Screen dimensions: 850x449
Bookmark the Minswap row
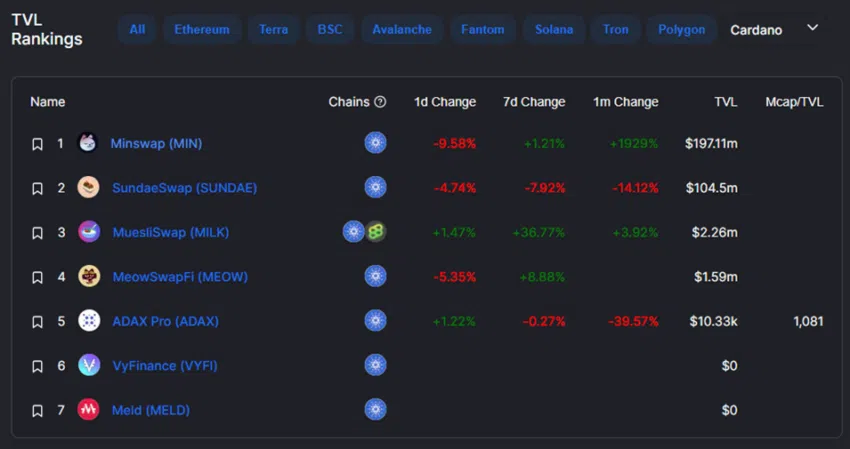coord(37,144)
